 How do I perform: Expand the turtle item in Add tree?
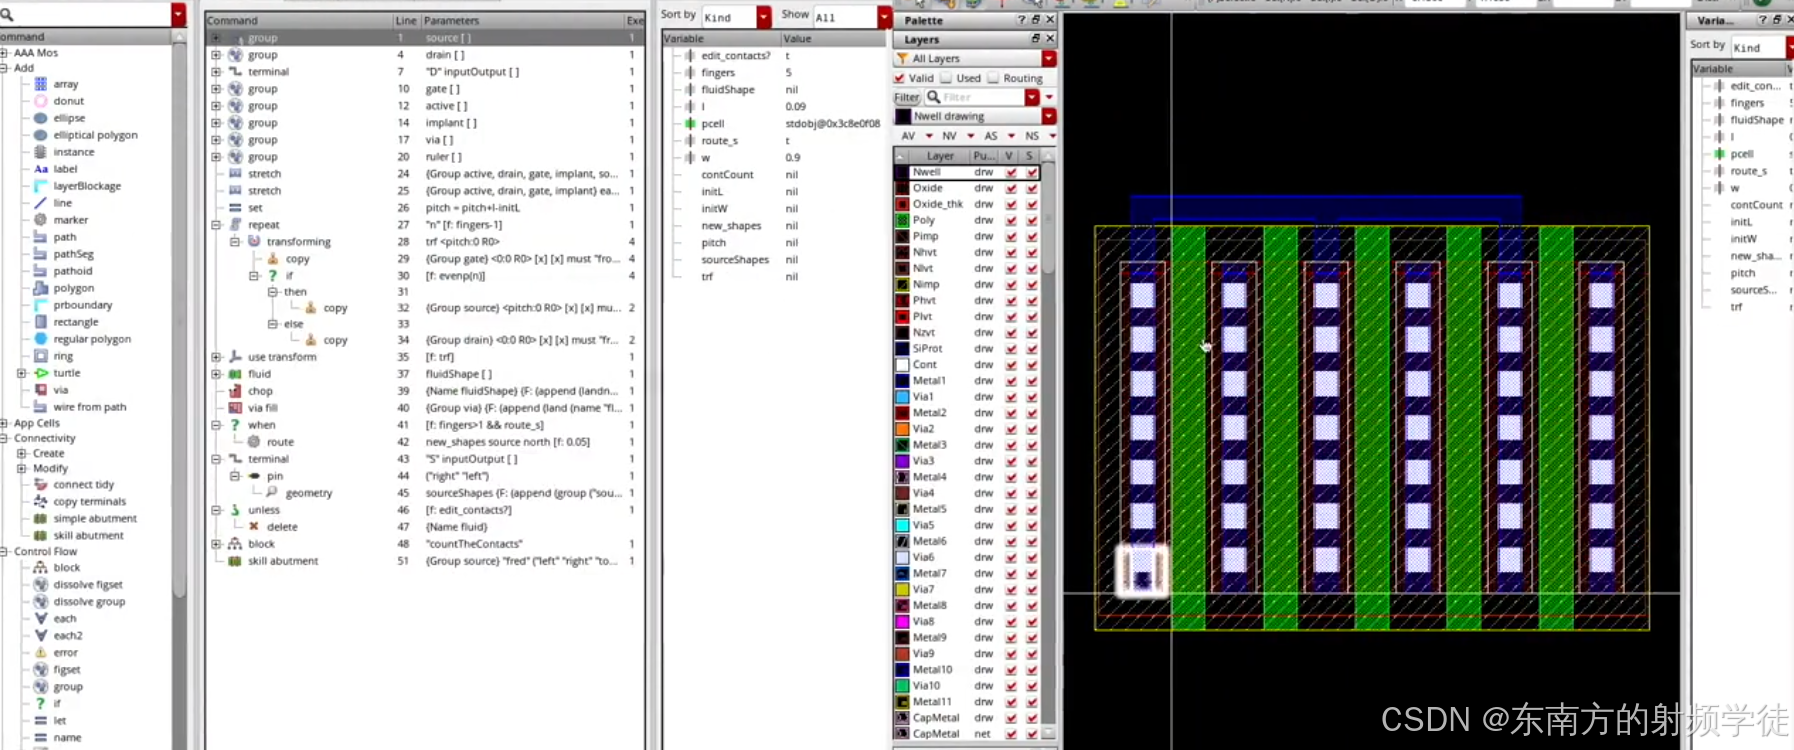(21, 373)
